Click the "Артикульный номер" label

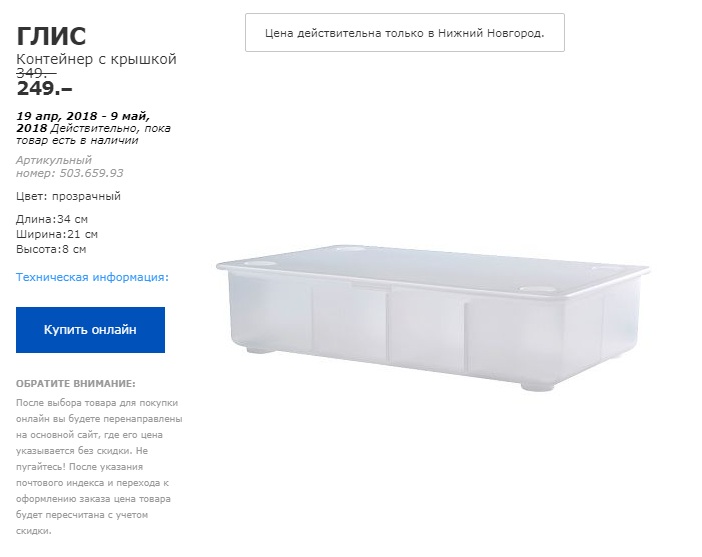(54, 160)
